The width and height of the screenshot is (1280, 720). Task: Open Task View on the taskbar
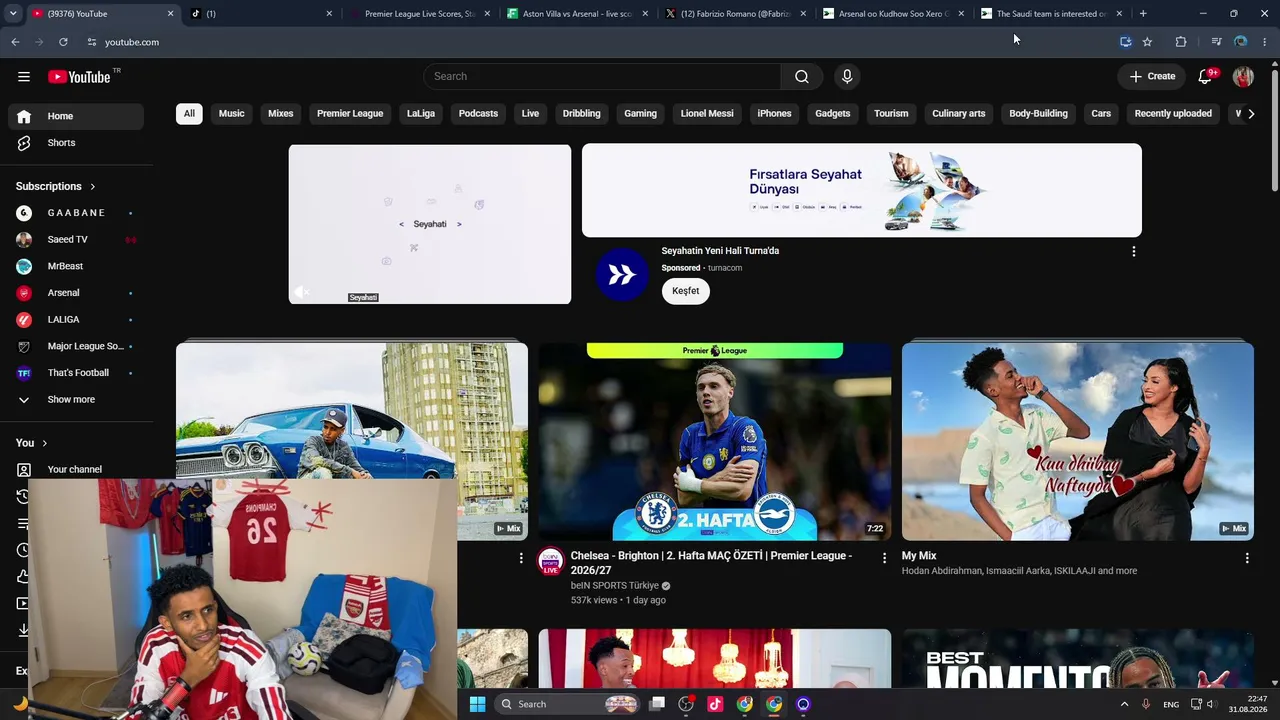[x=657, y=704]
